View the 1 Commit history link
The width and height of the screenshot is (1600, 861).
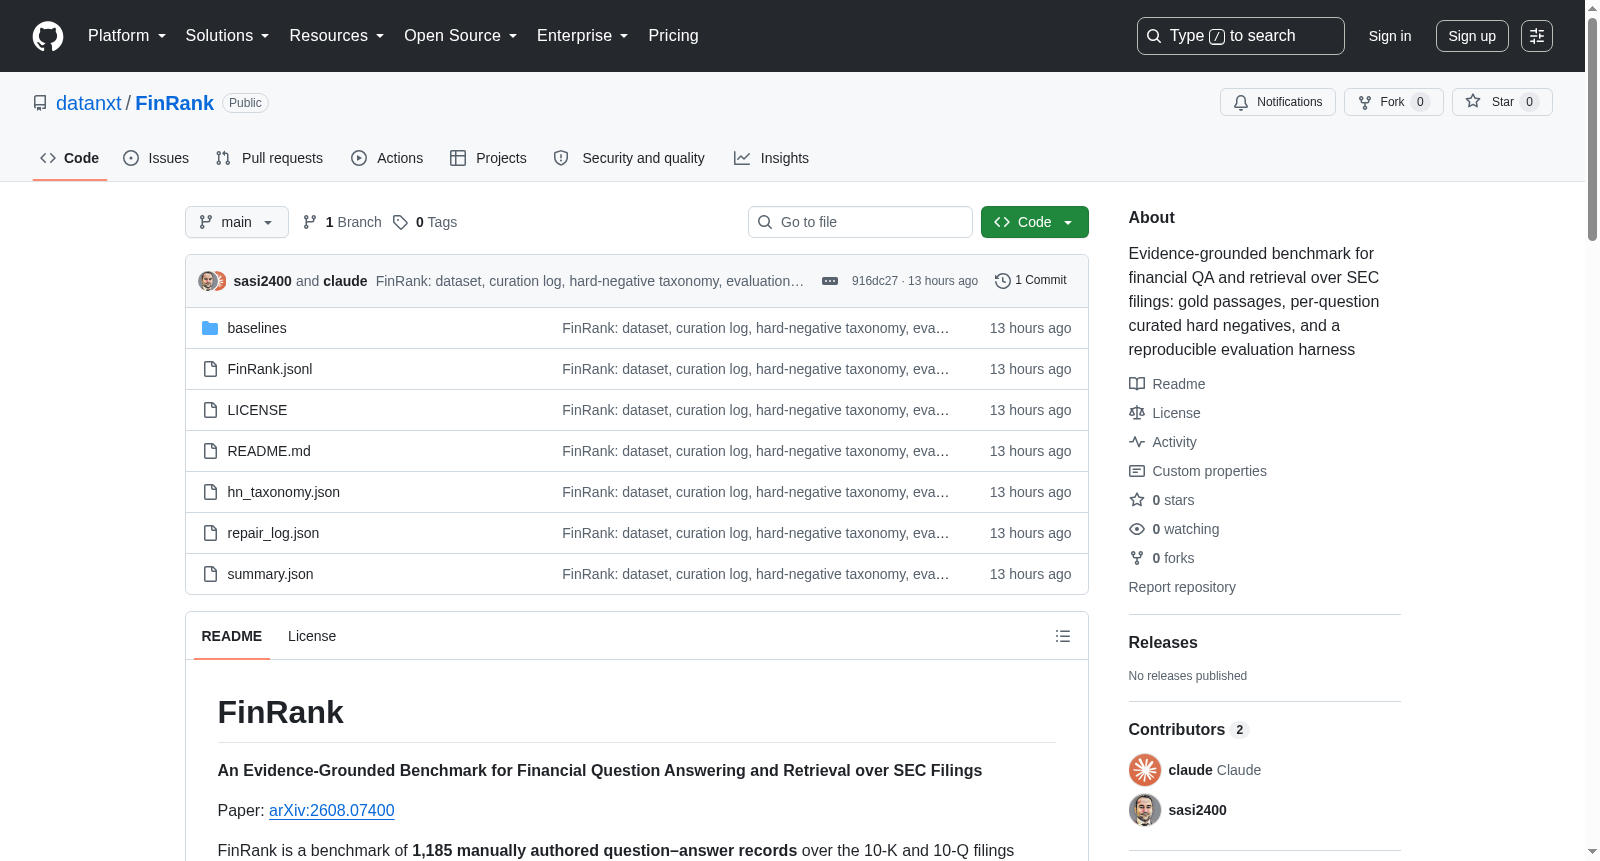[x=1031, y=281]
